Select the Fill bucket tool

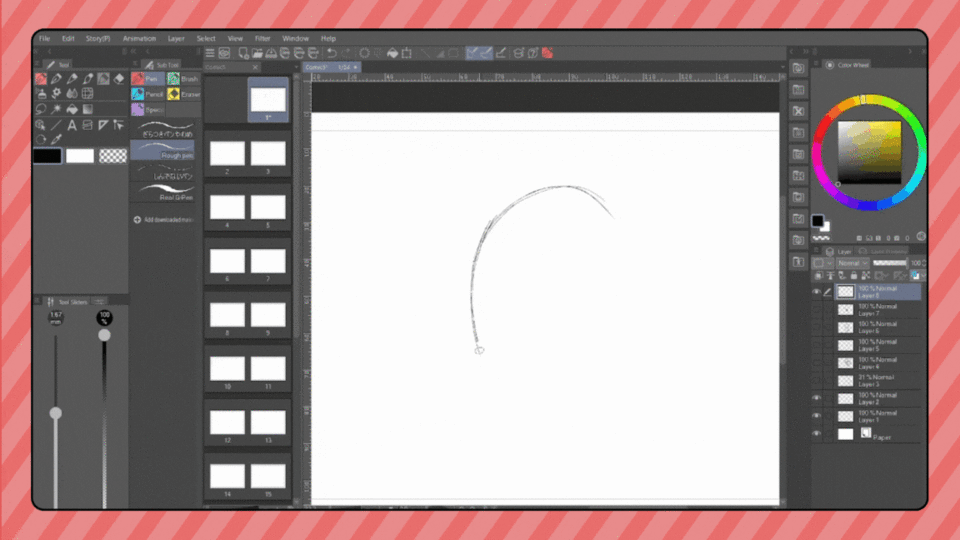coord(72,109)
